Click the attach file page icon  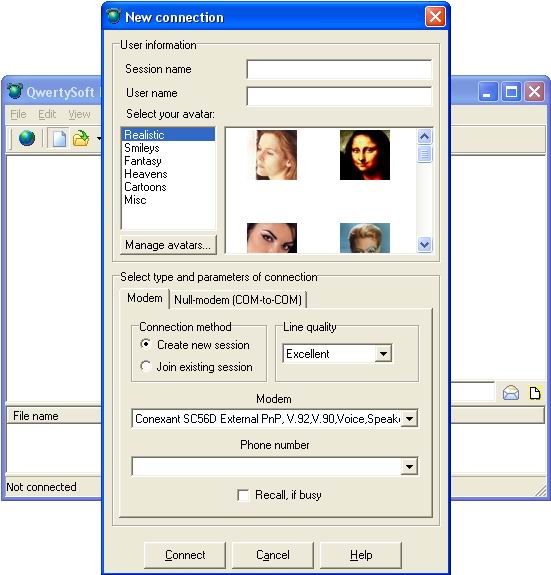pos(535,393)
